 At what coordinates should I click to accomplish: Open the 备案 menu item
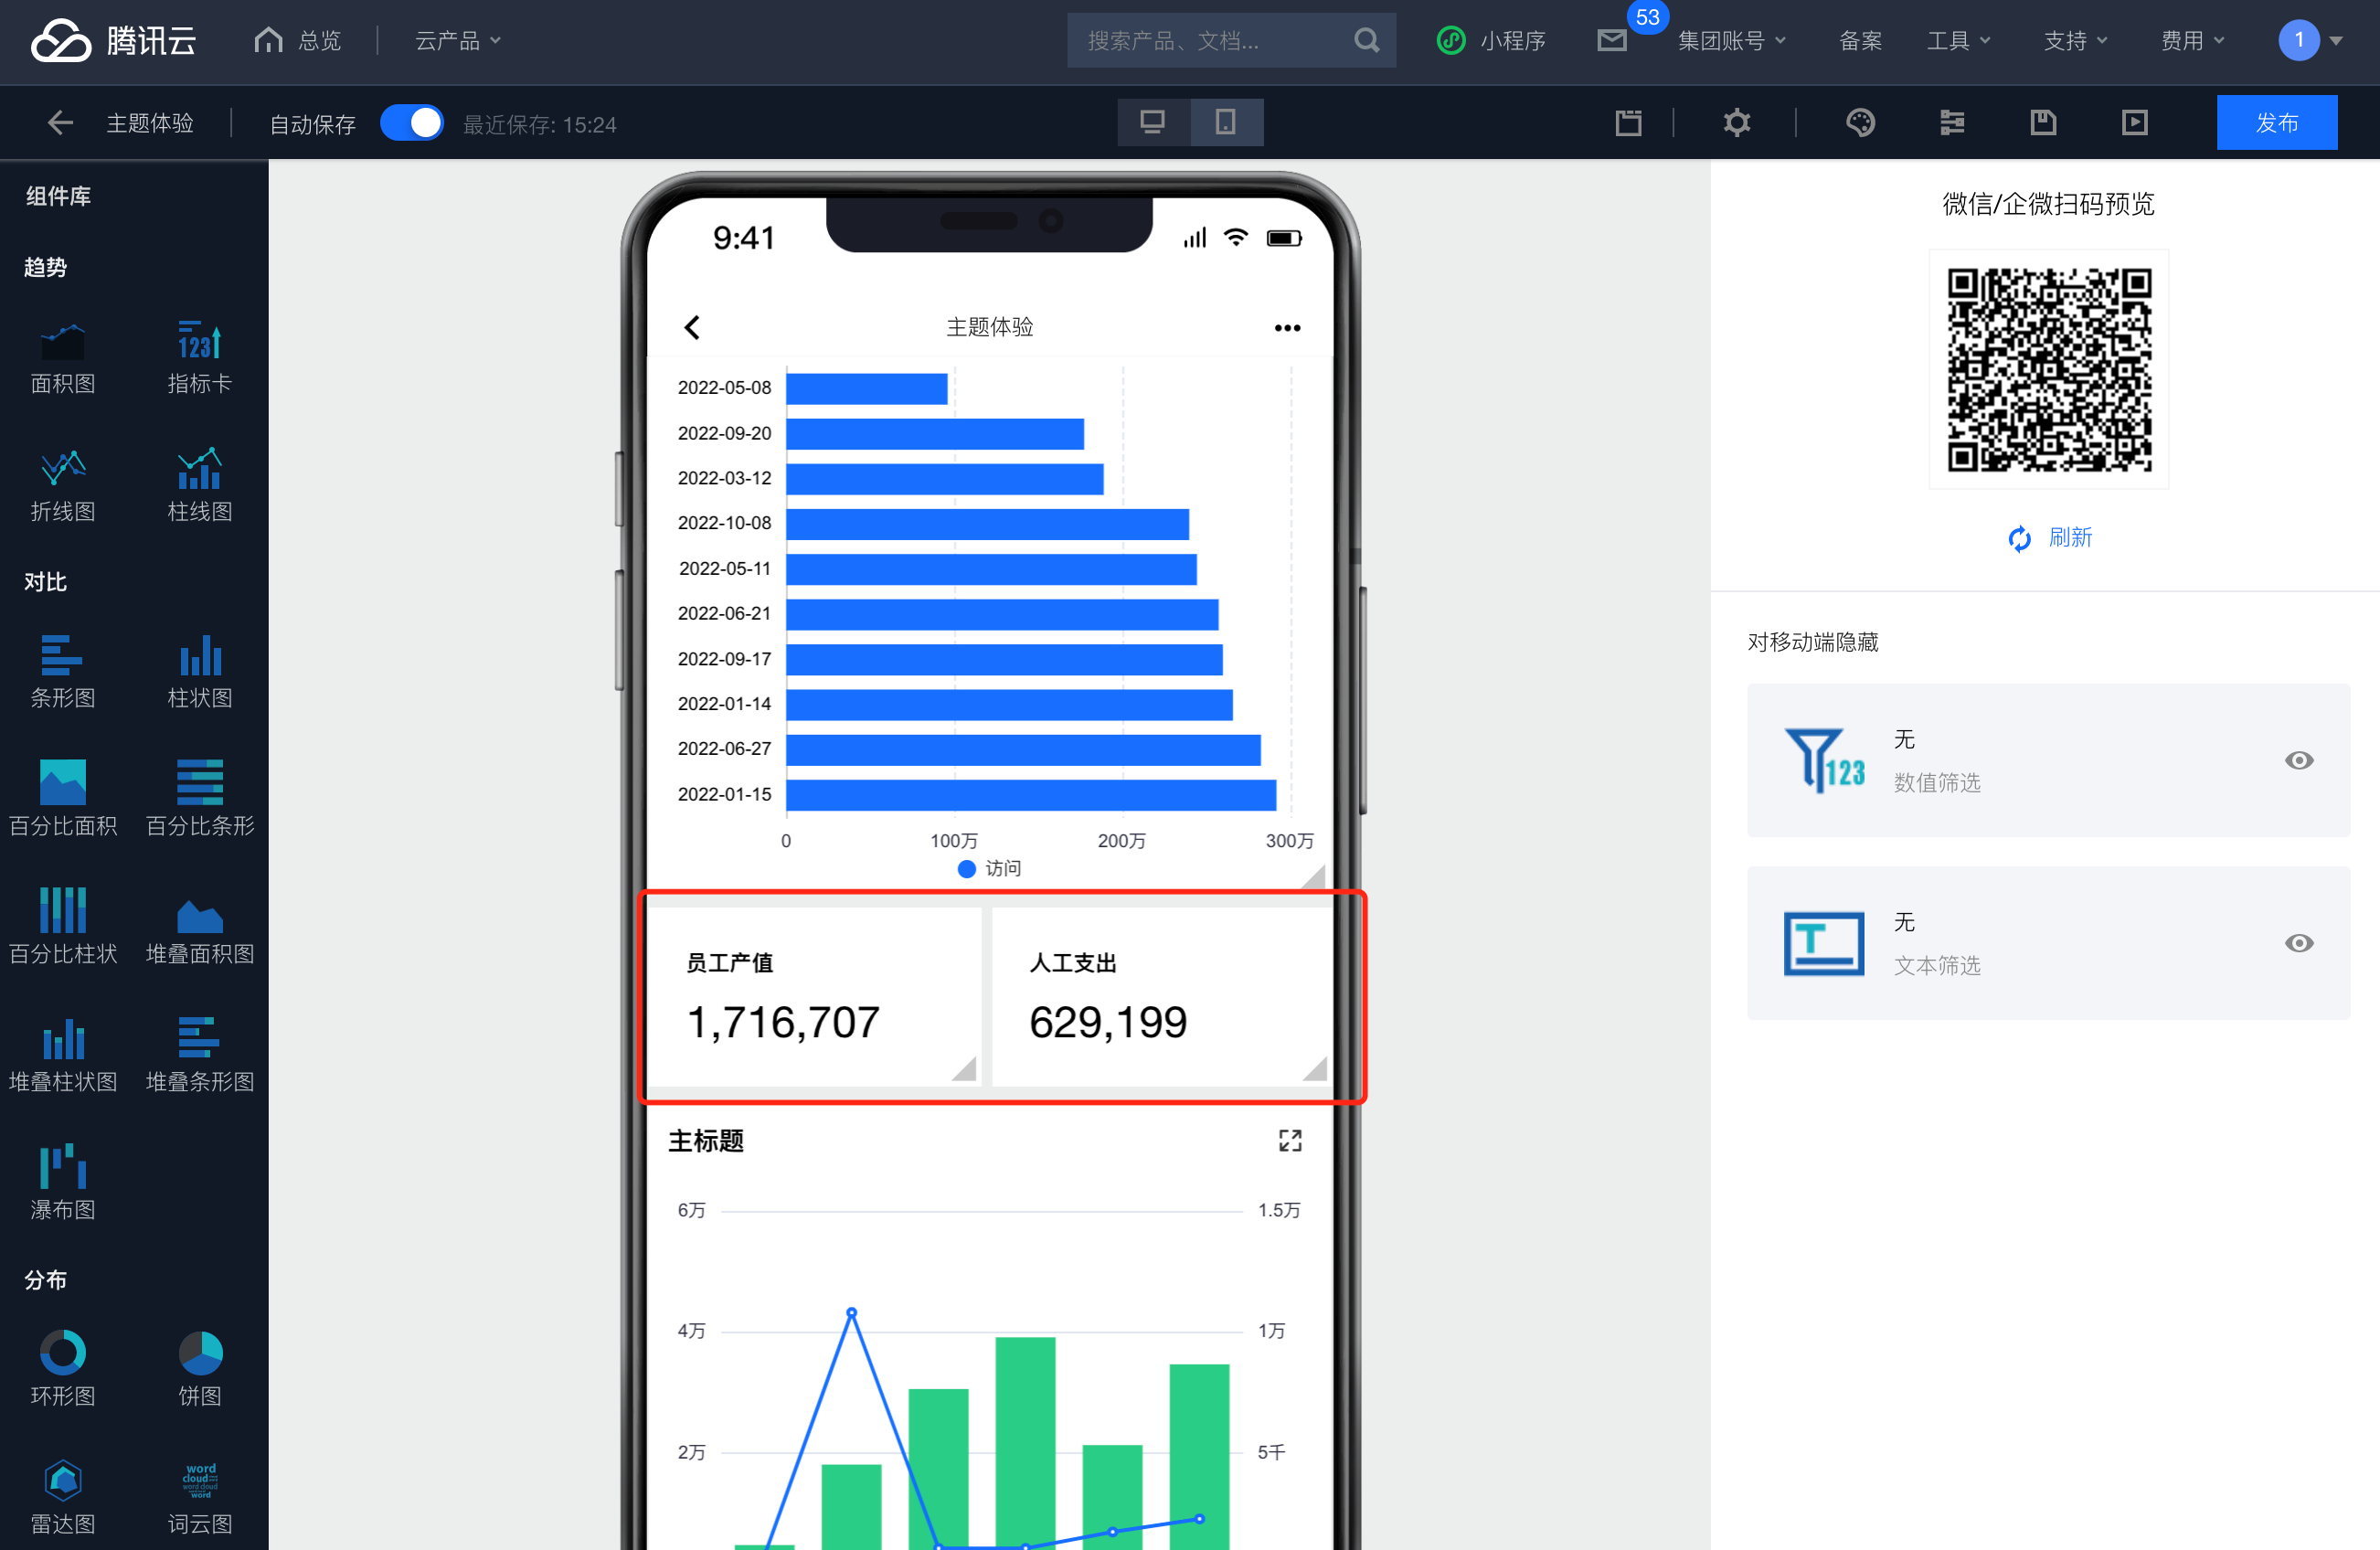click(1860, 41)
